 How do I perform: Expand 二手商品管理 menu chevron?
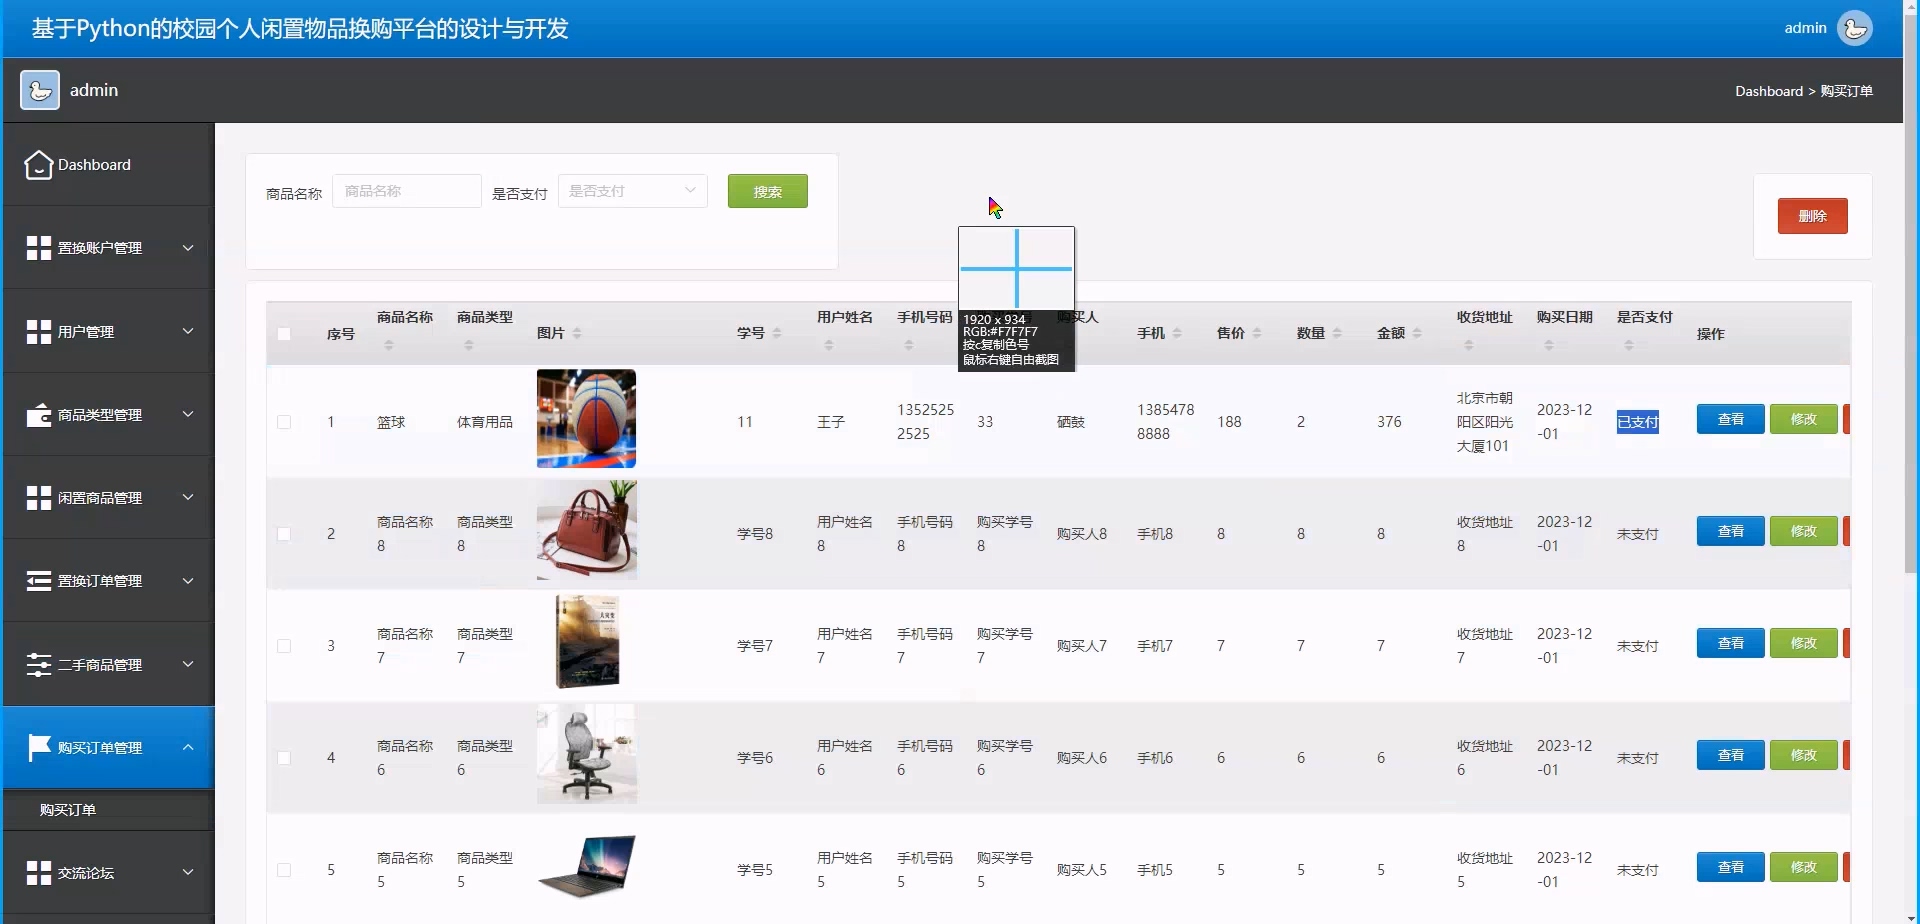[187, 664]
